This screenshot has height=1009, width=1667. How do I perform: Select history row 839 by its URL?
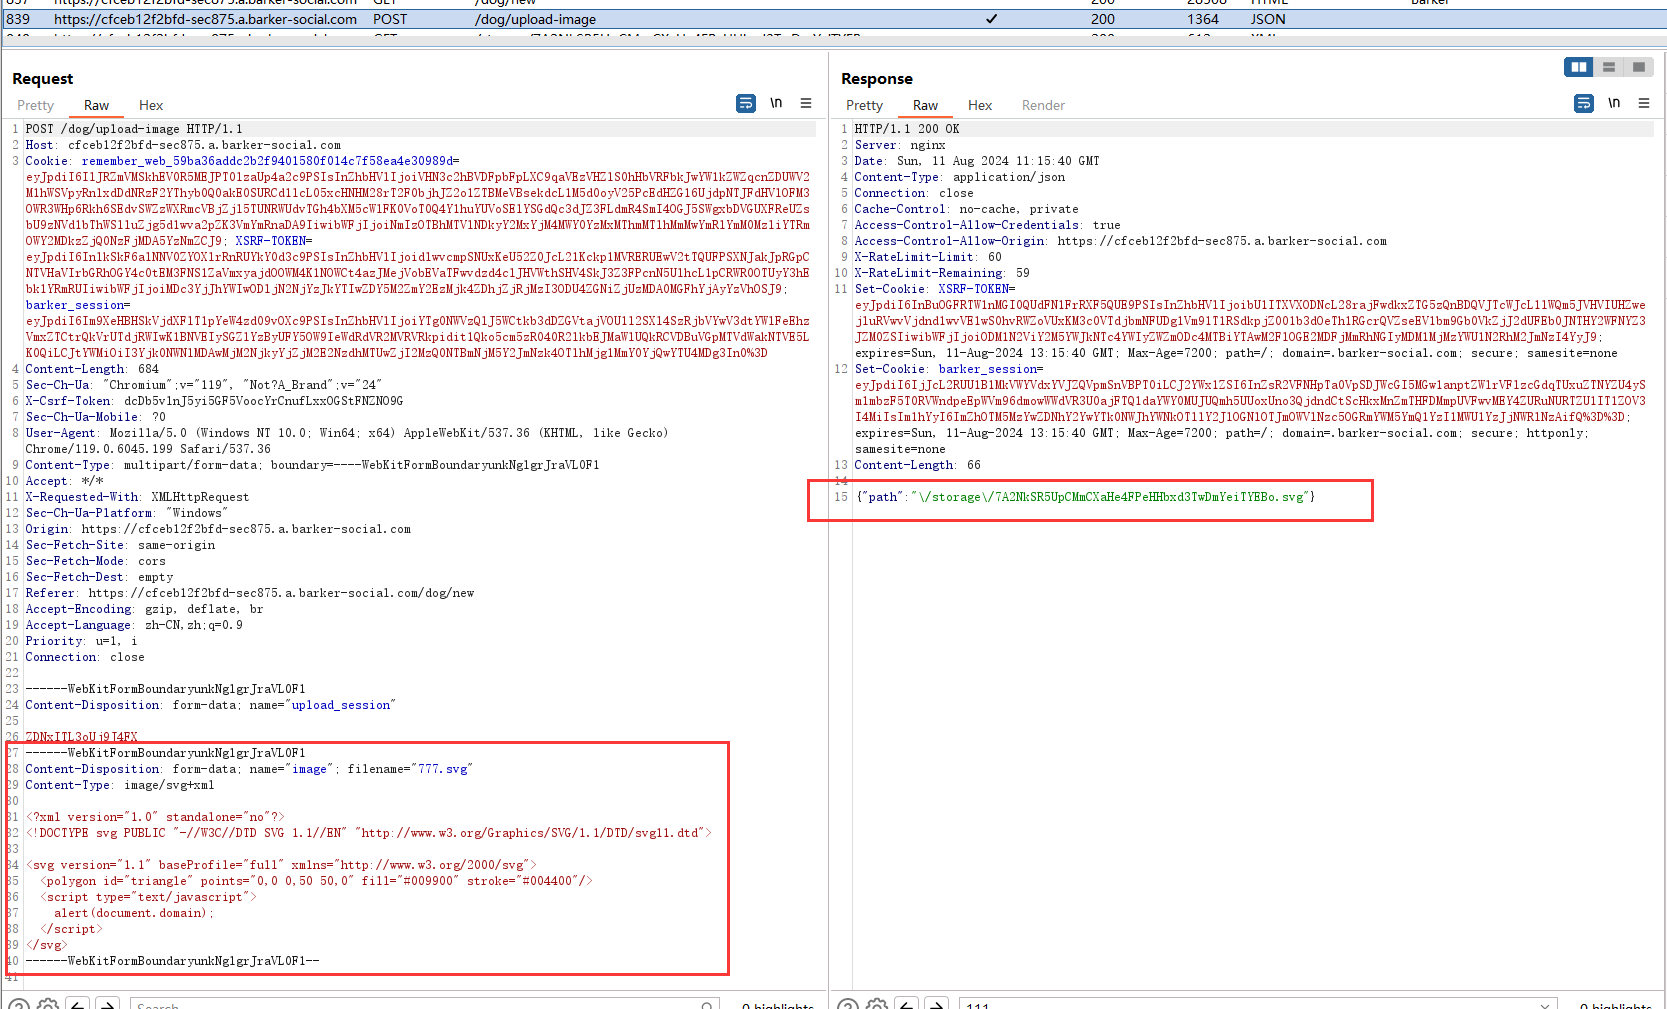click(x=205, y=19)
